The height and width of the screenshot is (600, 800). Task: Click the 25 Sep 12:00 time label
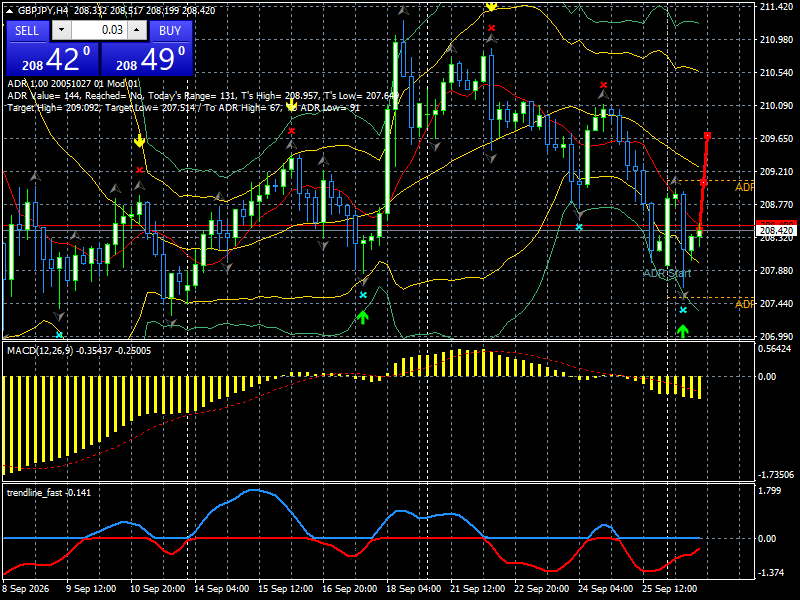click(x=669, y=589)
